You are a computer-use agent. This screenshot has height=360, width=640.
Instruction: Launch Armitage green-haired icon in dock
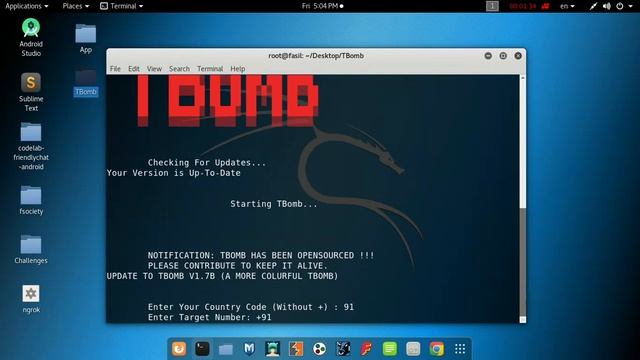pos(273,349)
